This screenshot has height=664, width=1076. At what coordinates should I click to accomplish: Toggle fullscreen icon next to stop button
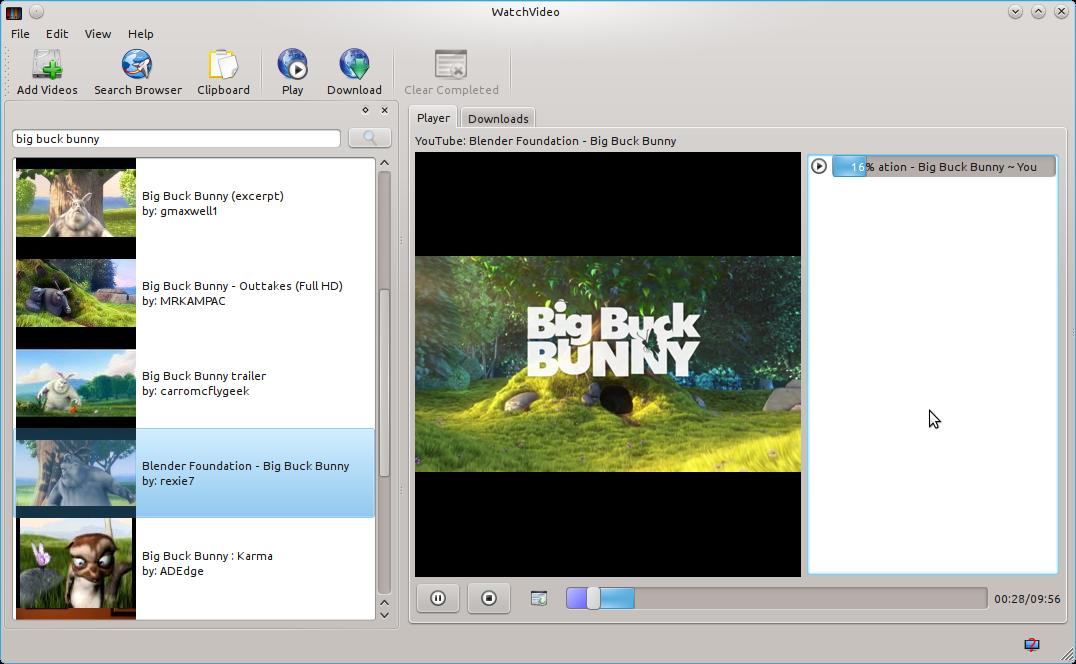(x=539, y=599)
